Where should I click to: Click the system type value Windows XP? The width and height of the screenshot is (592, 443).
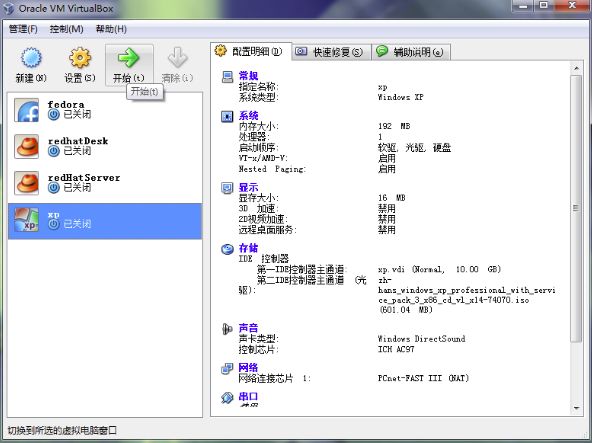point(401,97)
